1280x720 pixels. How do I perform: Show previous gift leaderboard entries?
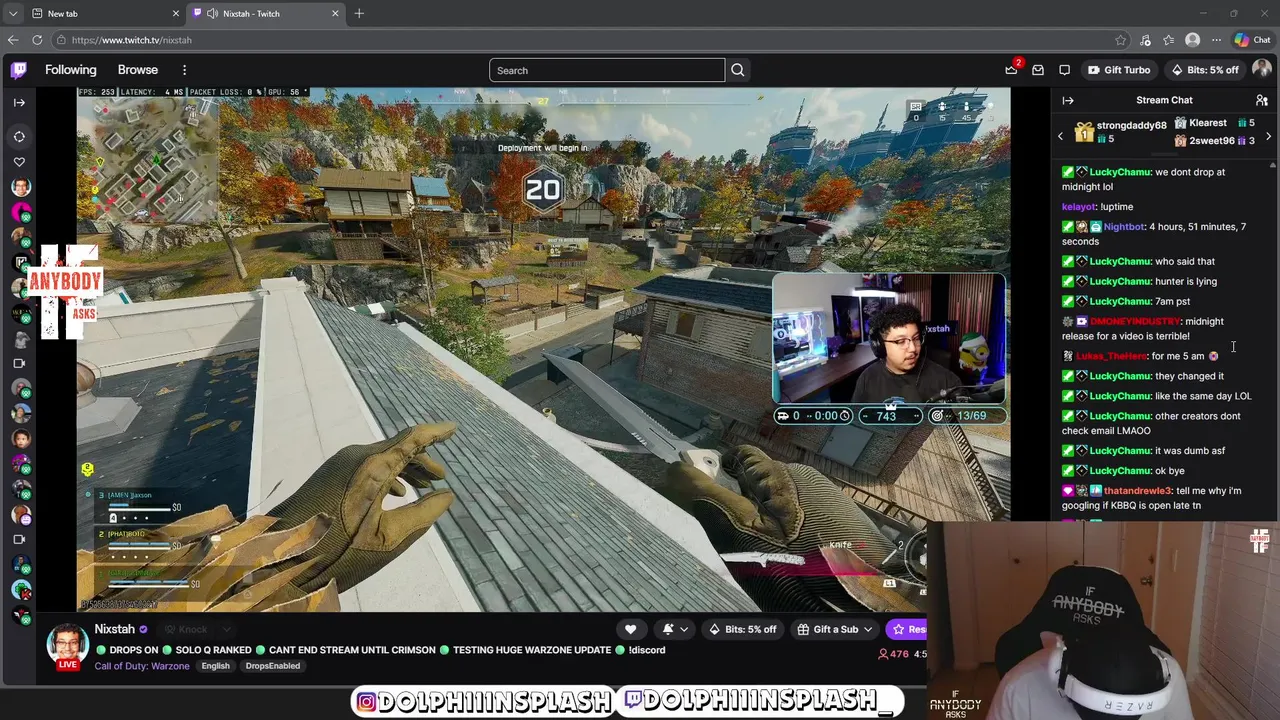1060,136
